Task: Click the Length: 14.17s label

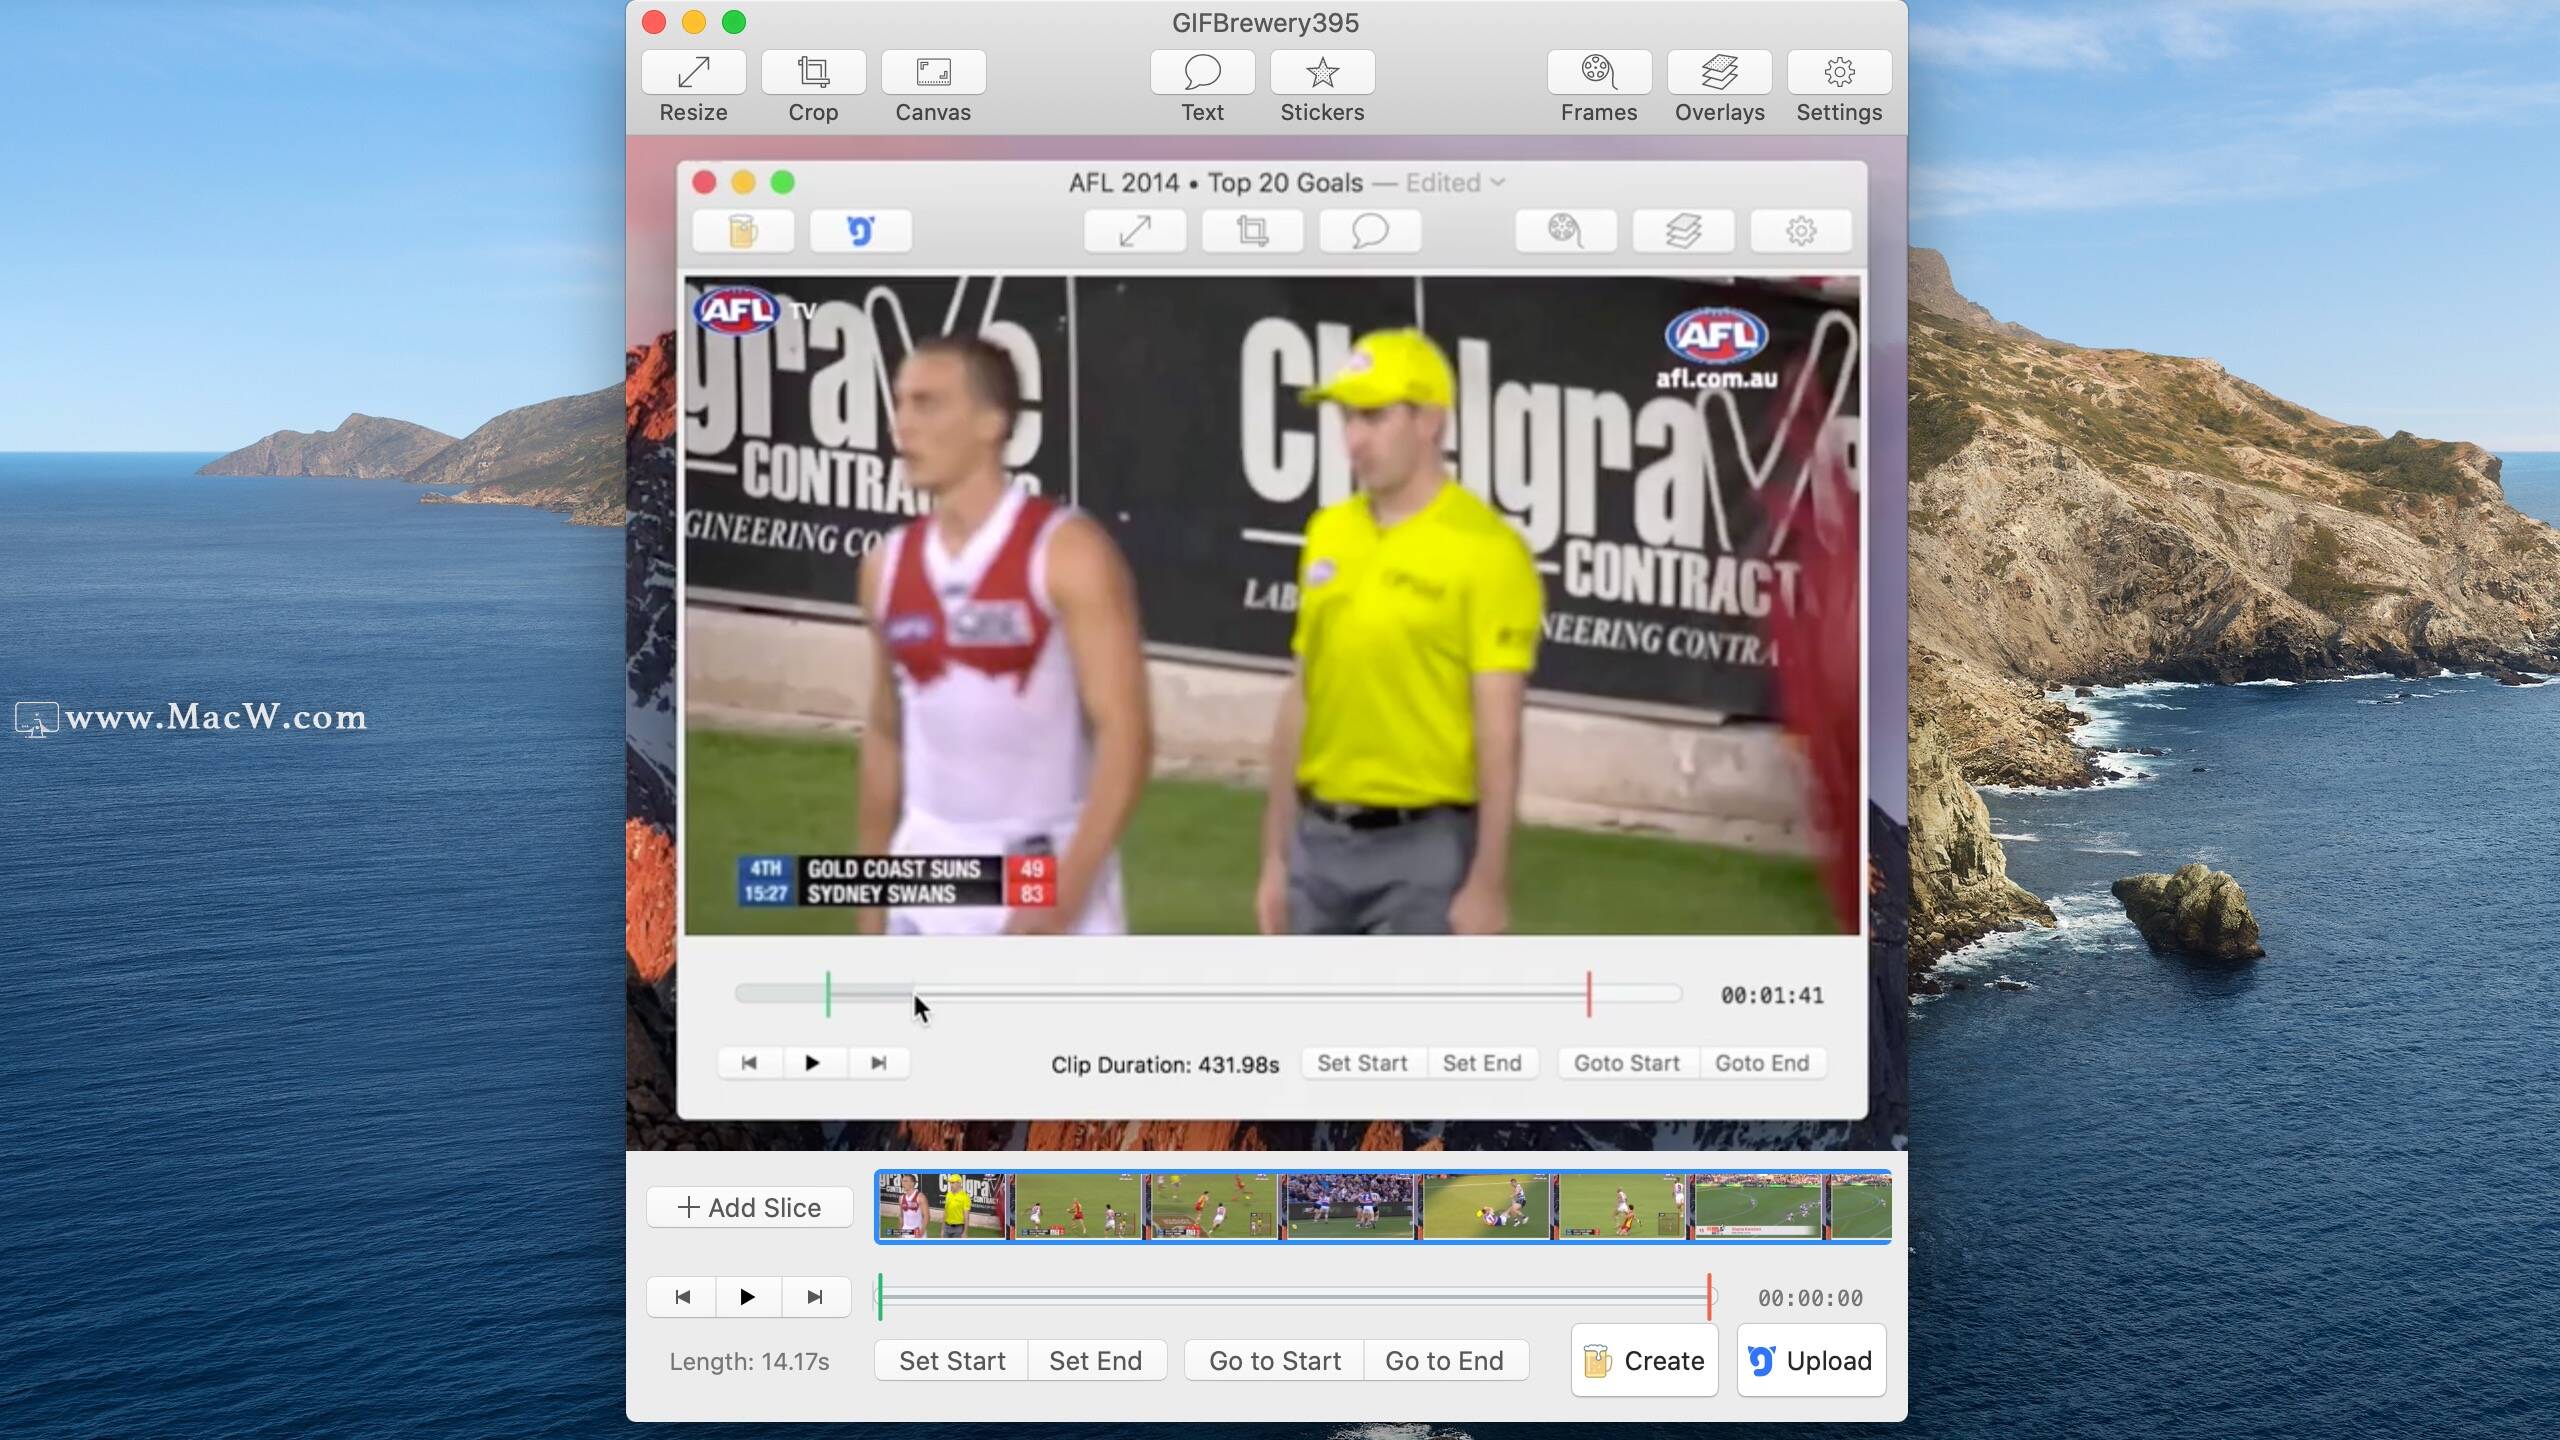Action: (x=749, y=1362)
